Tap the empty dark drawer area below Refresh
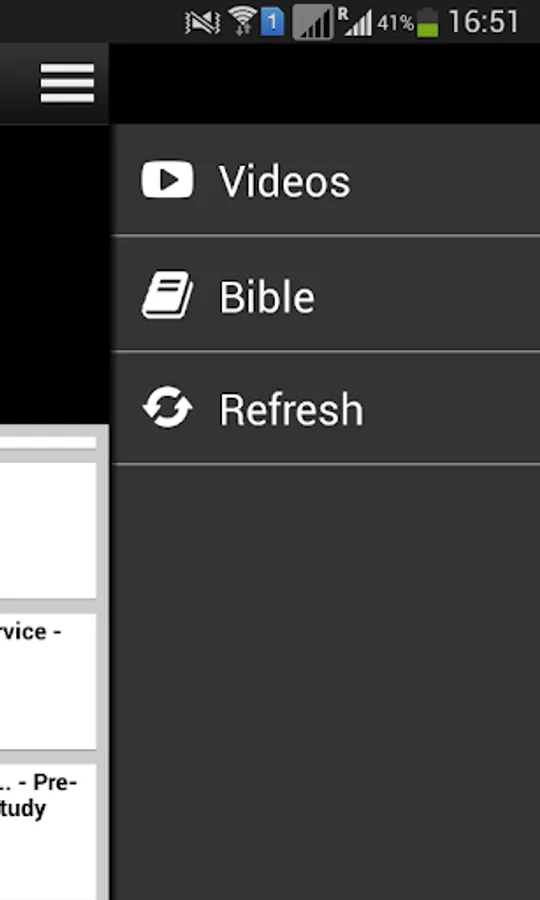The width and height of the screenshot is (540, 900). point(326,682)
